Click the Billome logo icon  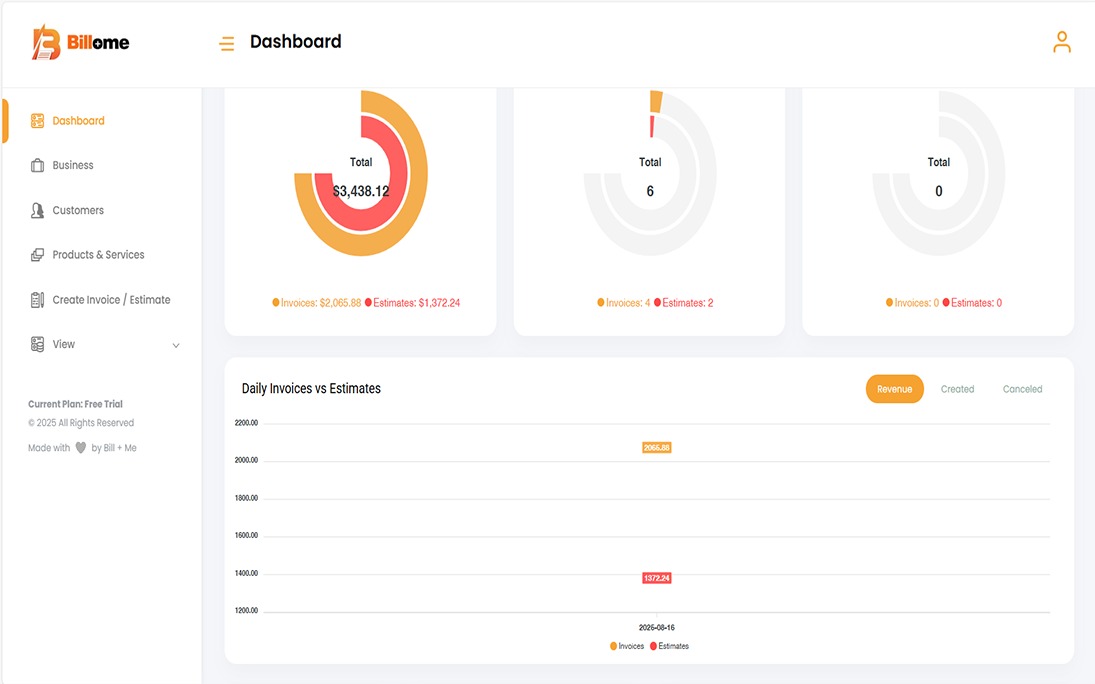pos(46,43)
